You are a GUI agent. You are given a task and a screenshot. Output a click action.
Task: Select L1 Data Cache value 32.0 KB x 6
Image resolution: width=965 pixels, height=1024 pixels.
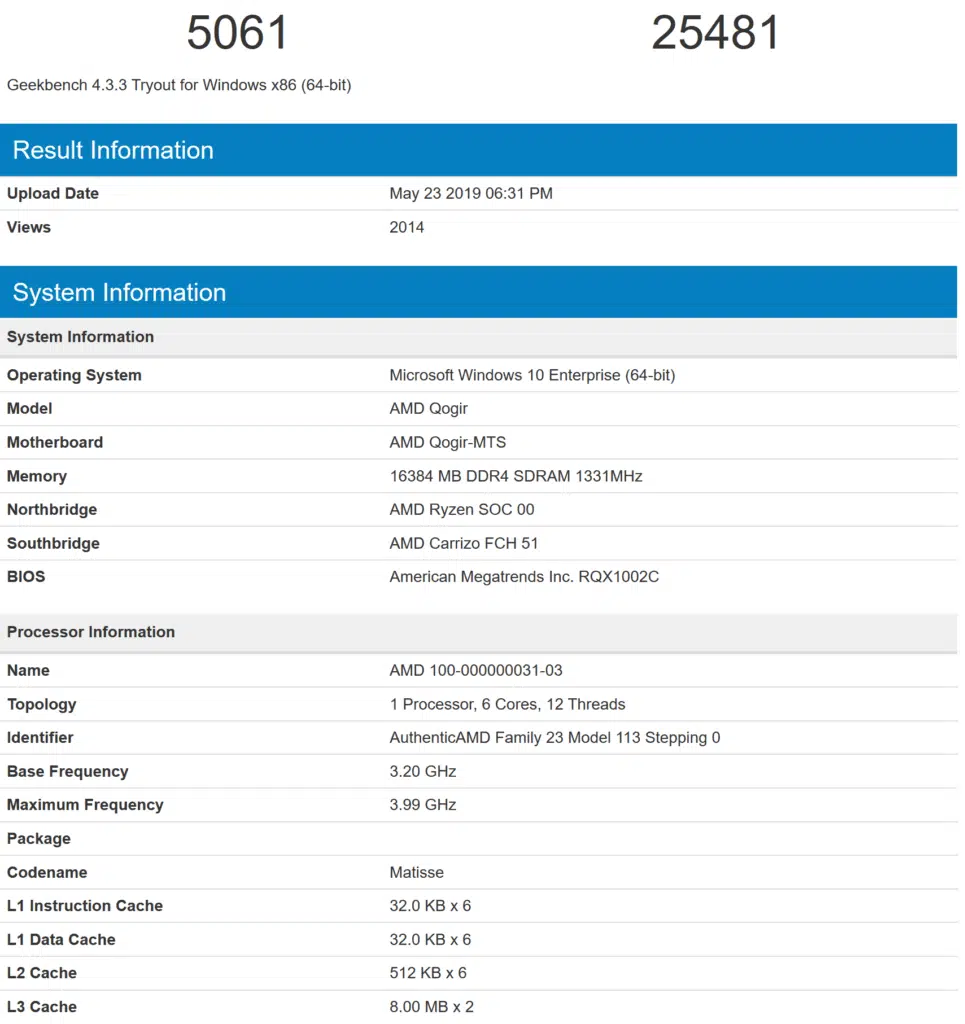click(430, 940)
